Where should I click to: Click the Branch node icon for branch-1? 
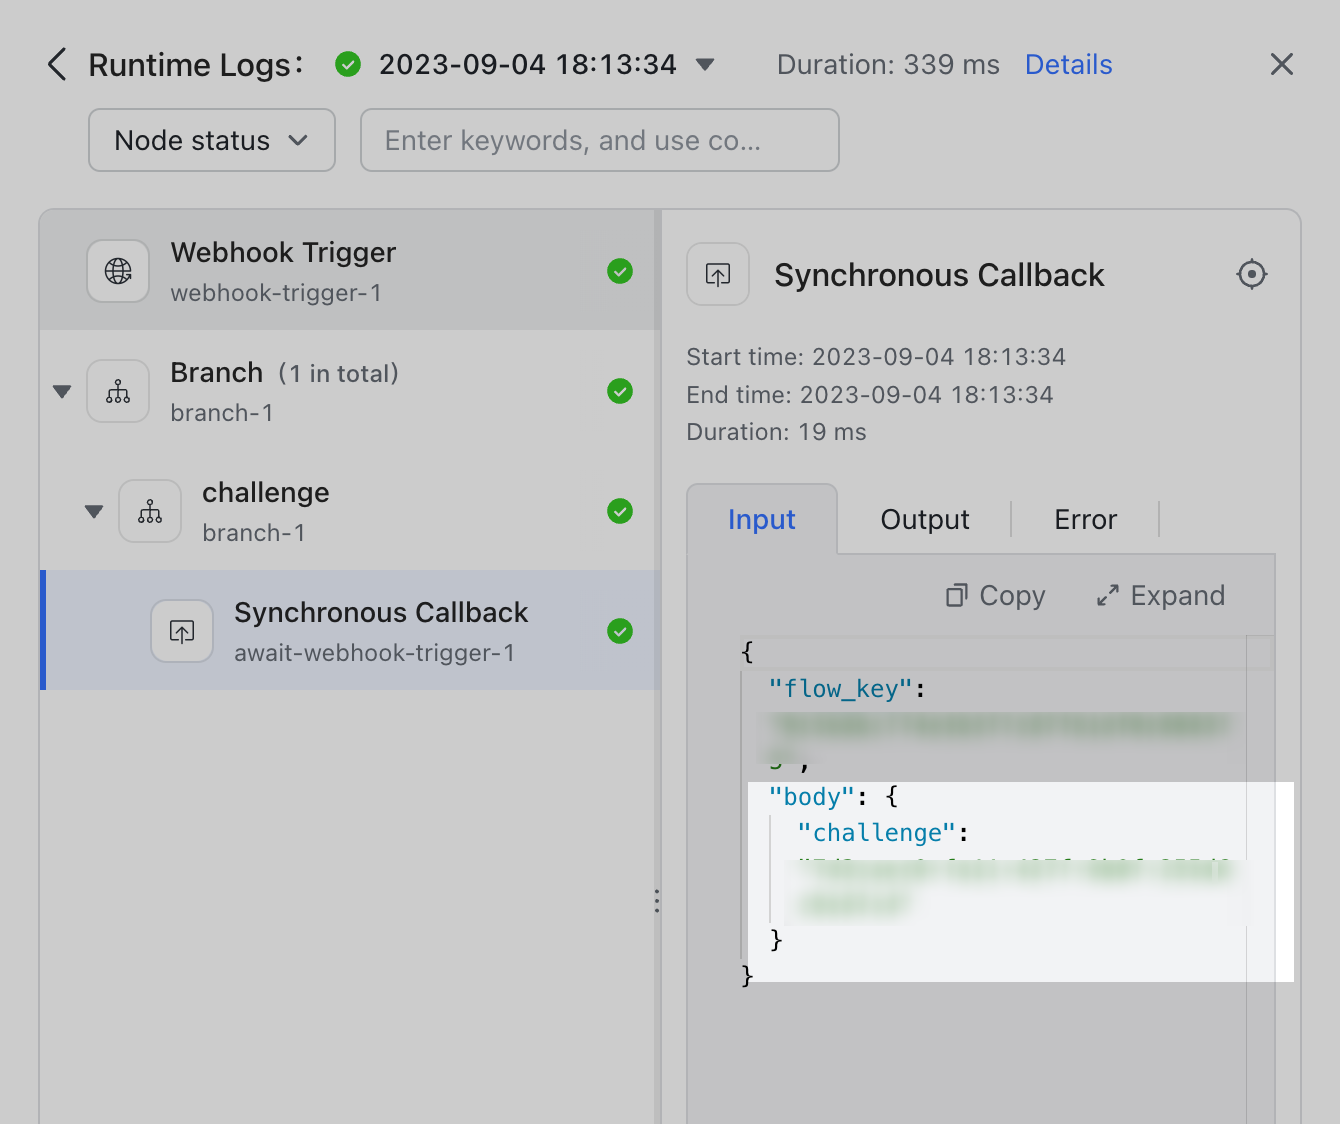pos(118,391)
